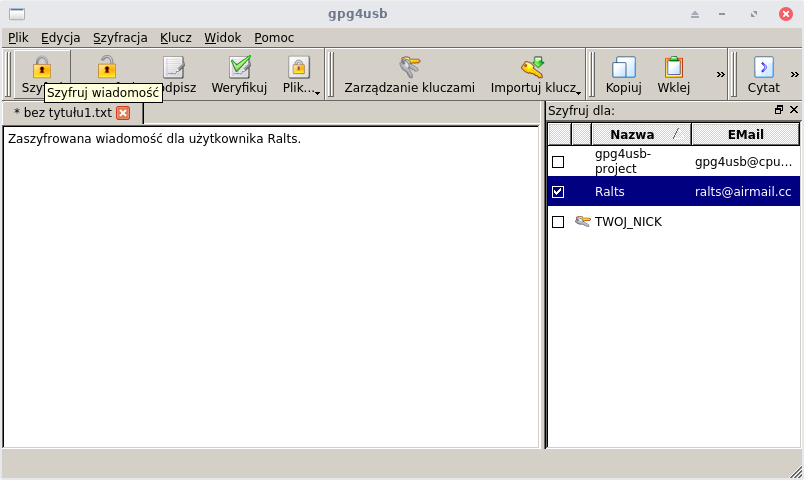Open window menu icon in title bar
Image resolution: width=804 pixels, height=480 pixels.
pyautogui.click(x=17, y=14)
